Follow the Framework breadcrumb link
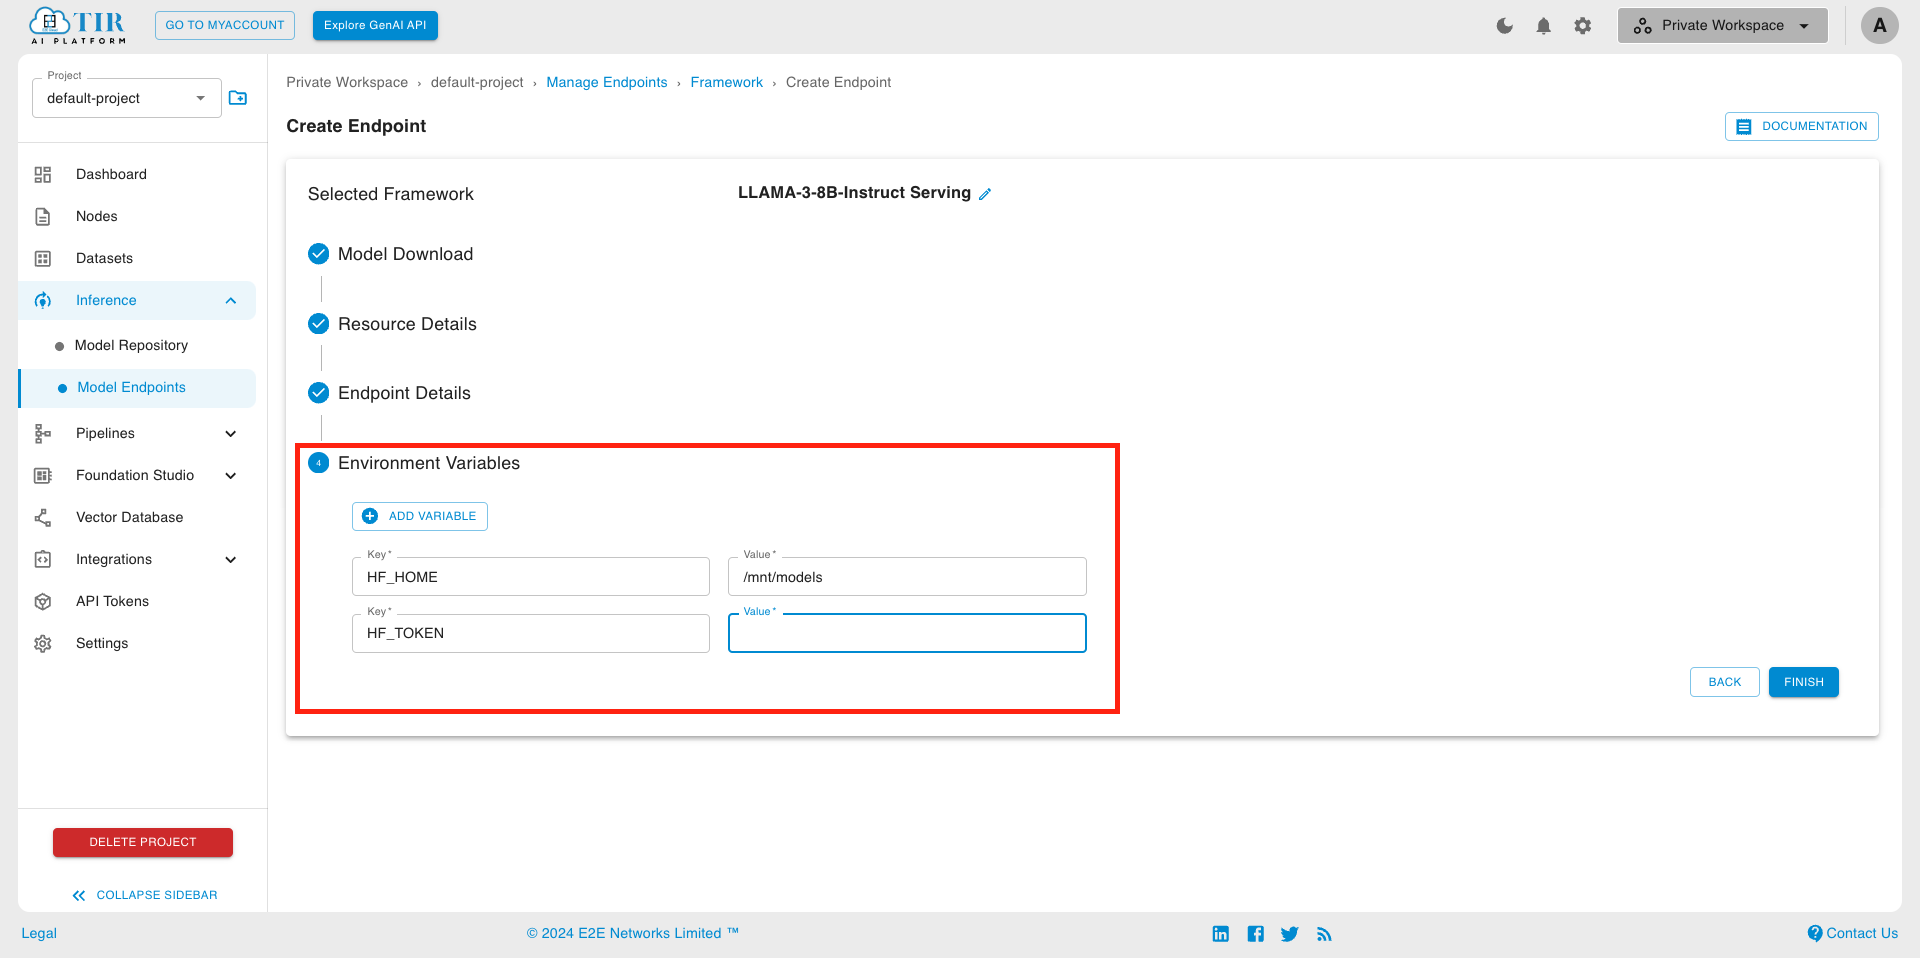 pos(726,83)
